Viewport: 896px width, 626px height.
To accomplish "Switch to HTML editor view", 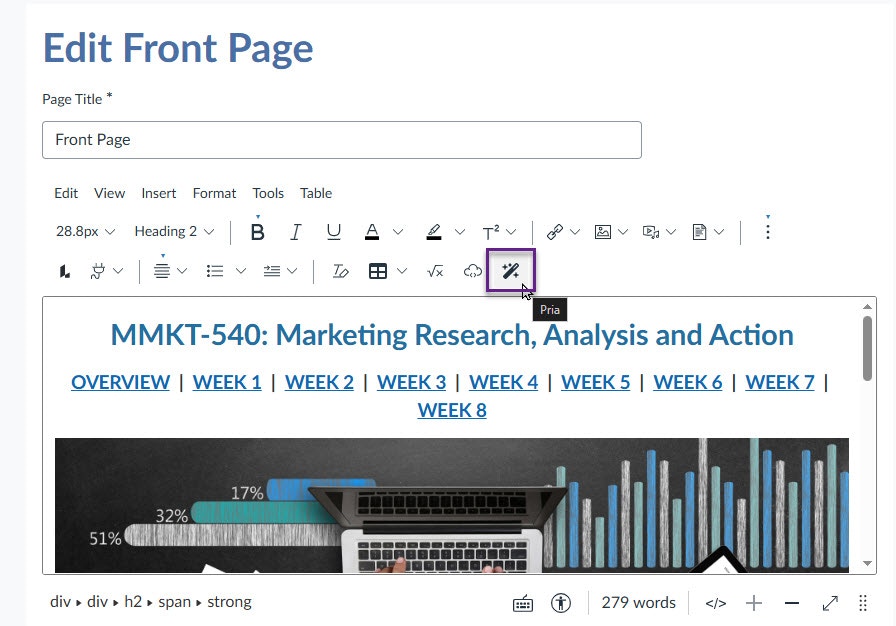I will click(715, 603).
